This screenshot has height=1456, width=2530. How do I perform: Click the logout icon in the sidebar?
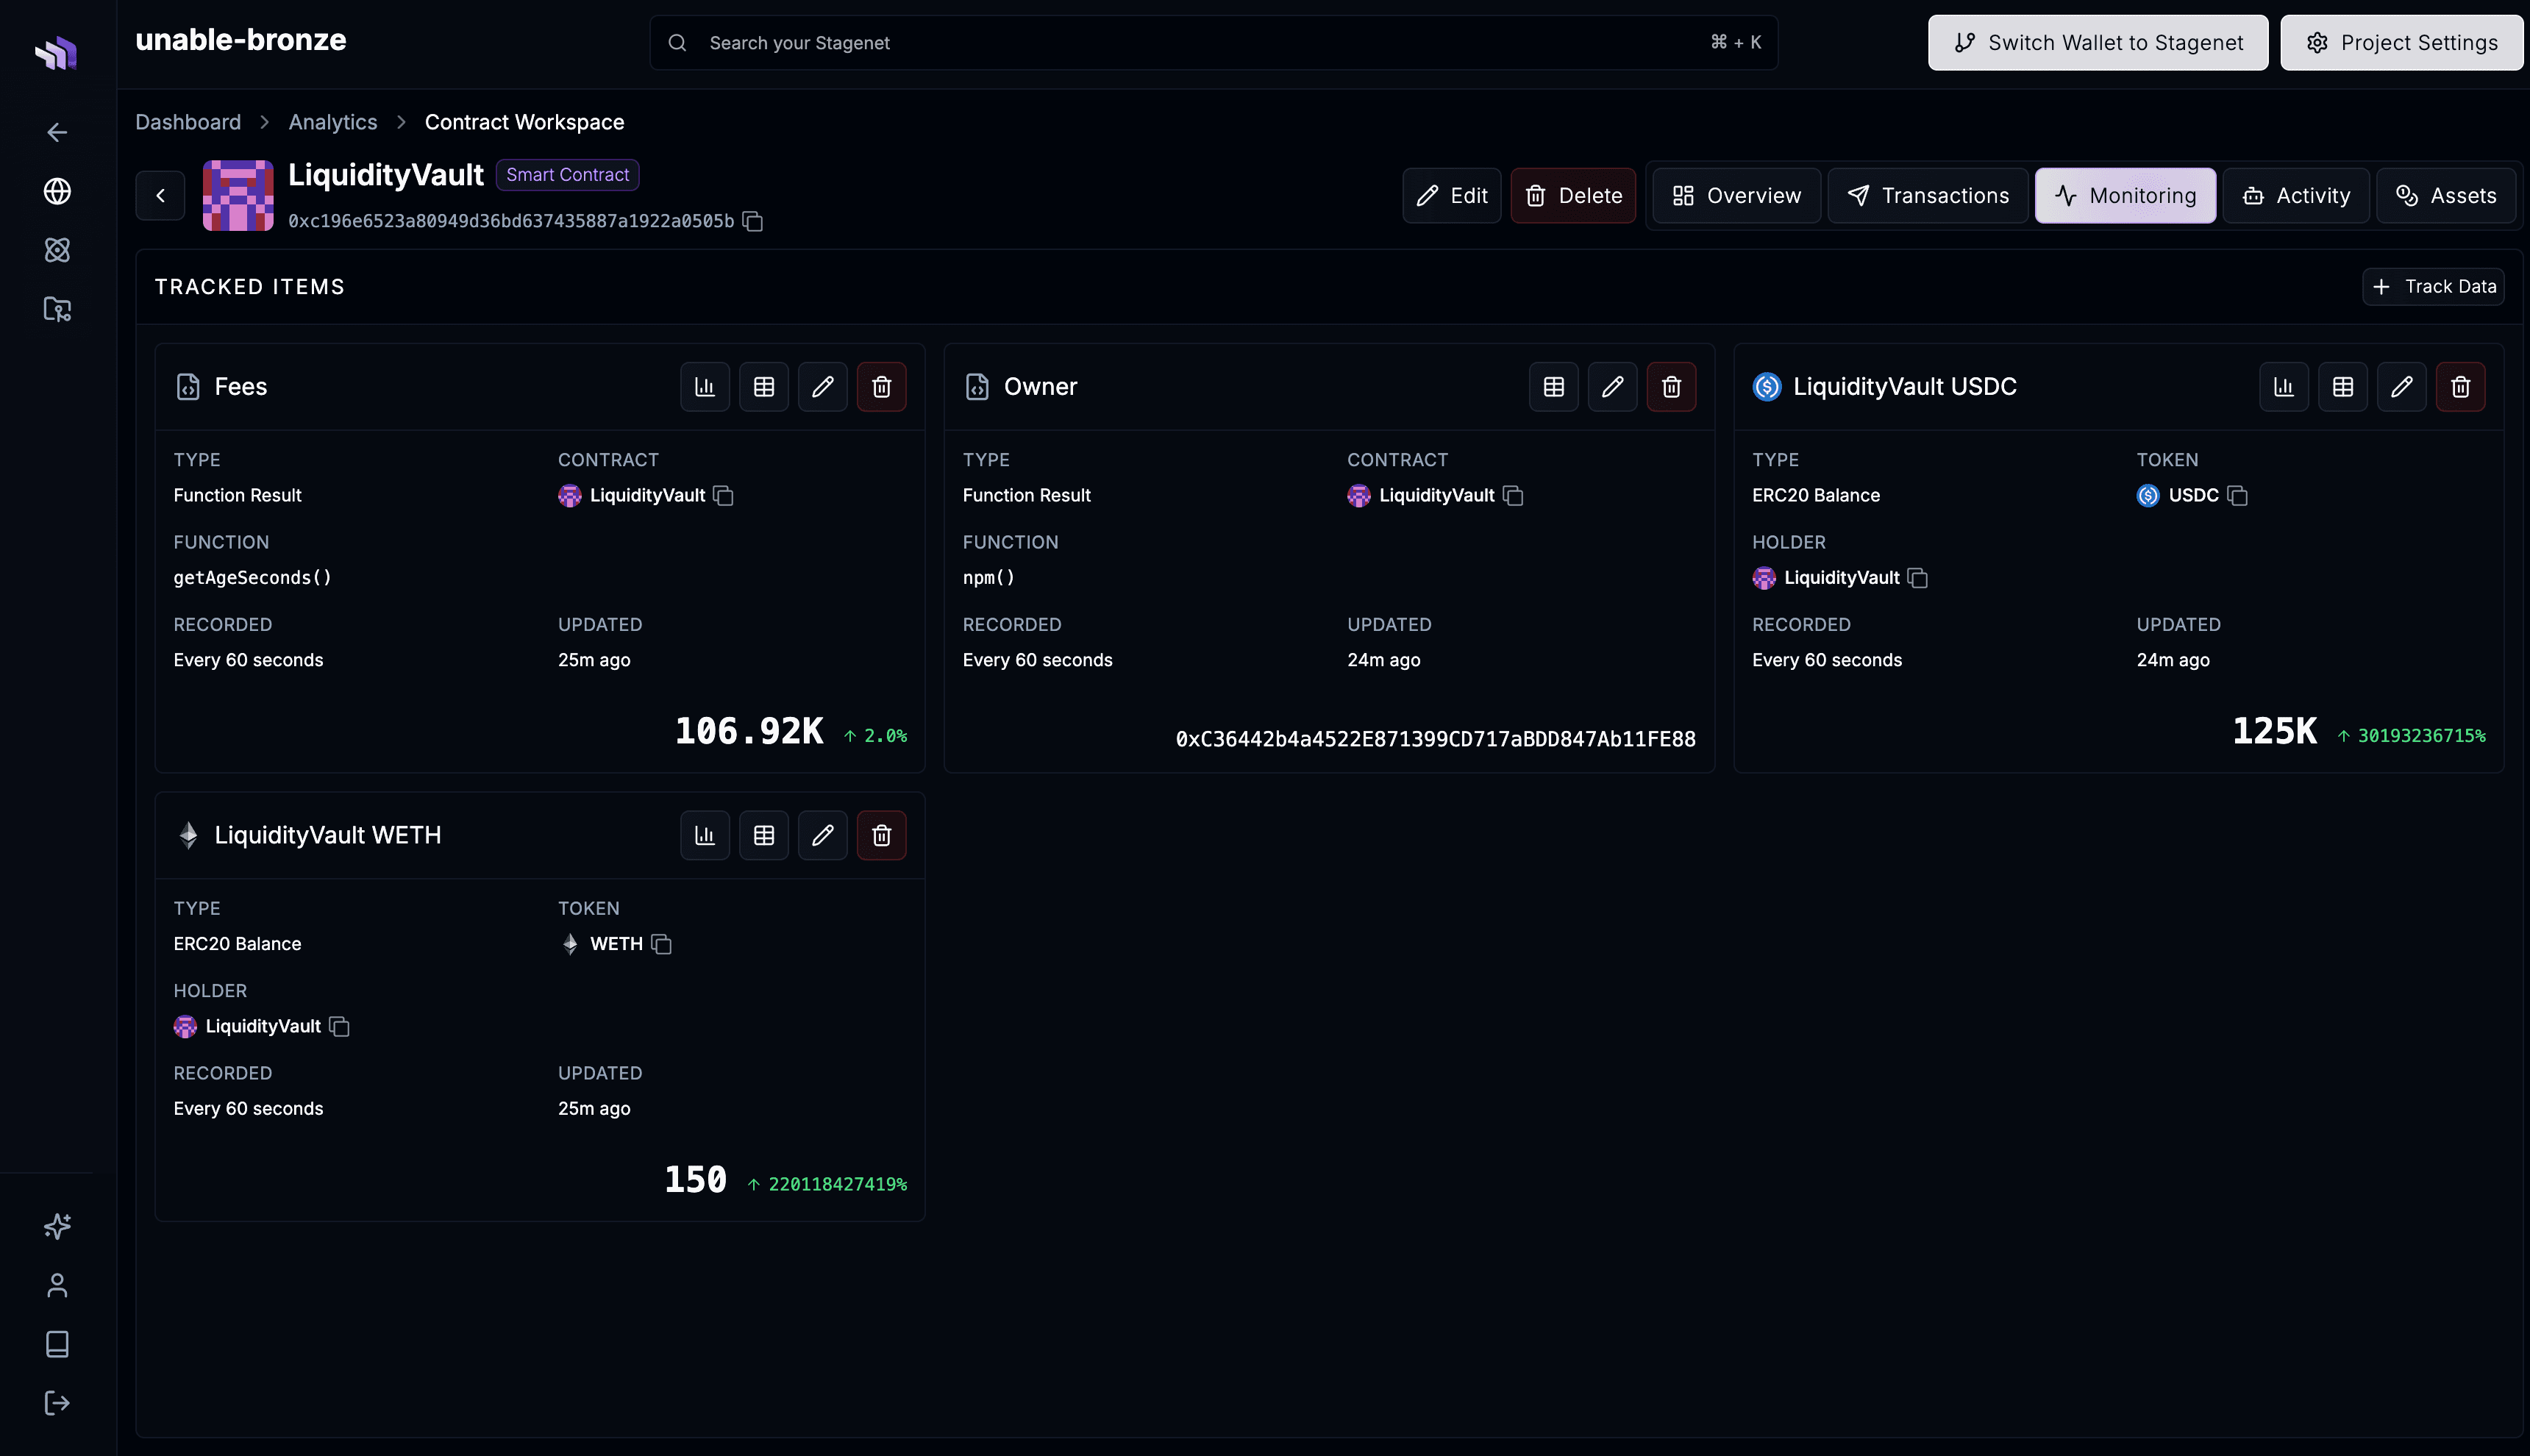pos(57,1403)
